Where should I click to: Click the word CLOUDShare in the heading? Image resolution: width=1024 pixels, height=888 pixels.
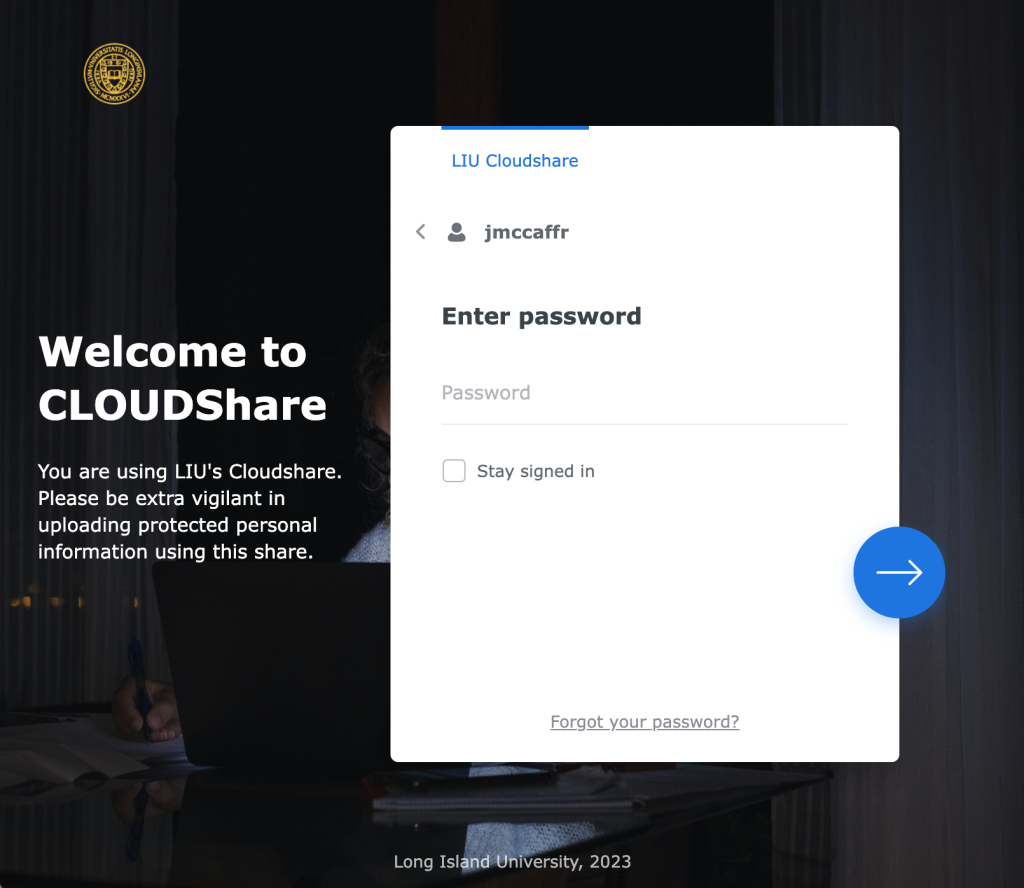pyautogui.click(x=182, y=405)
